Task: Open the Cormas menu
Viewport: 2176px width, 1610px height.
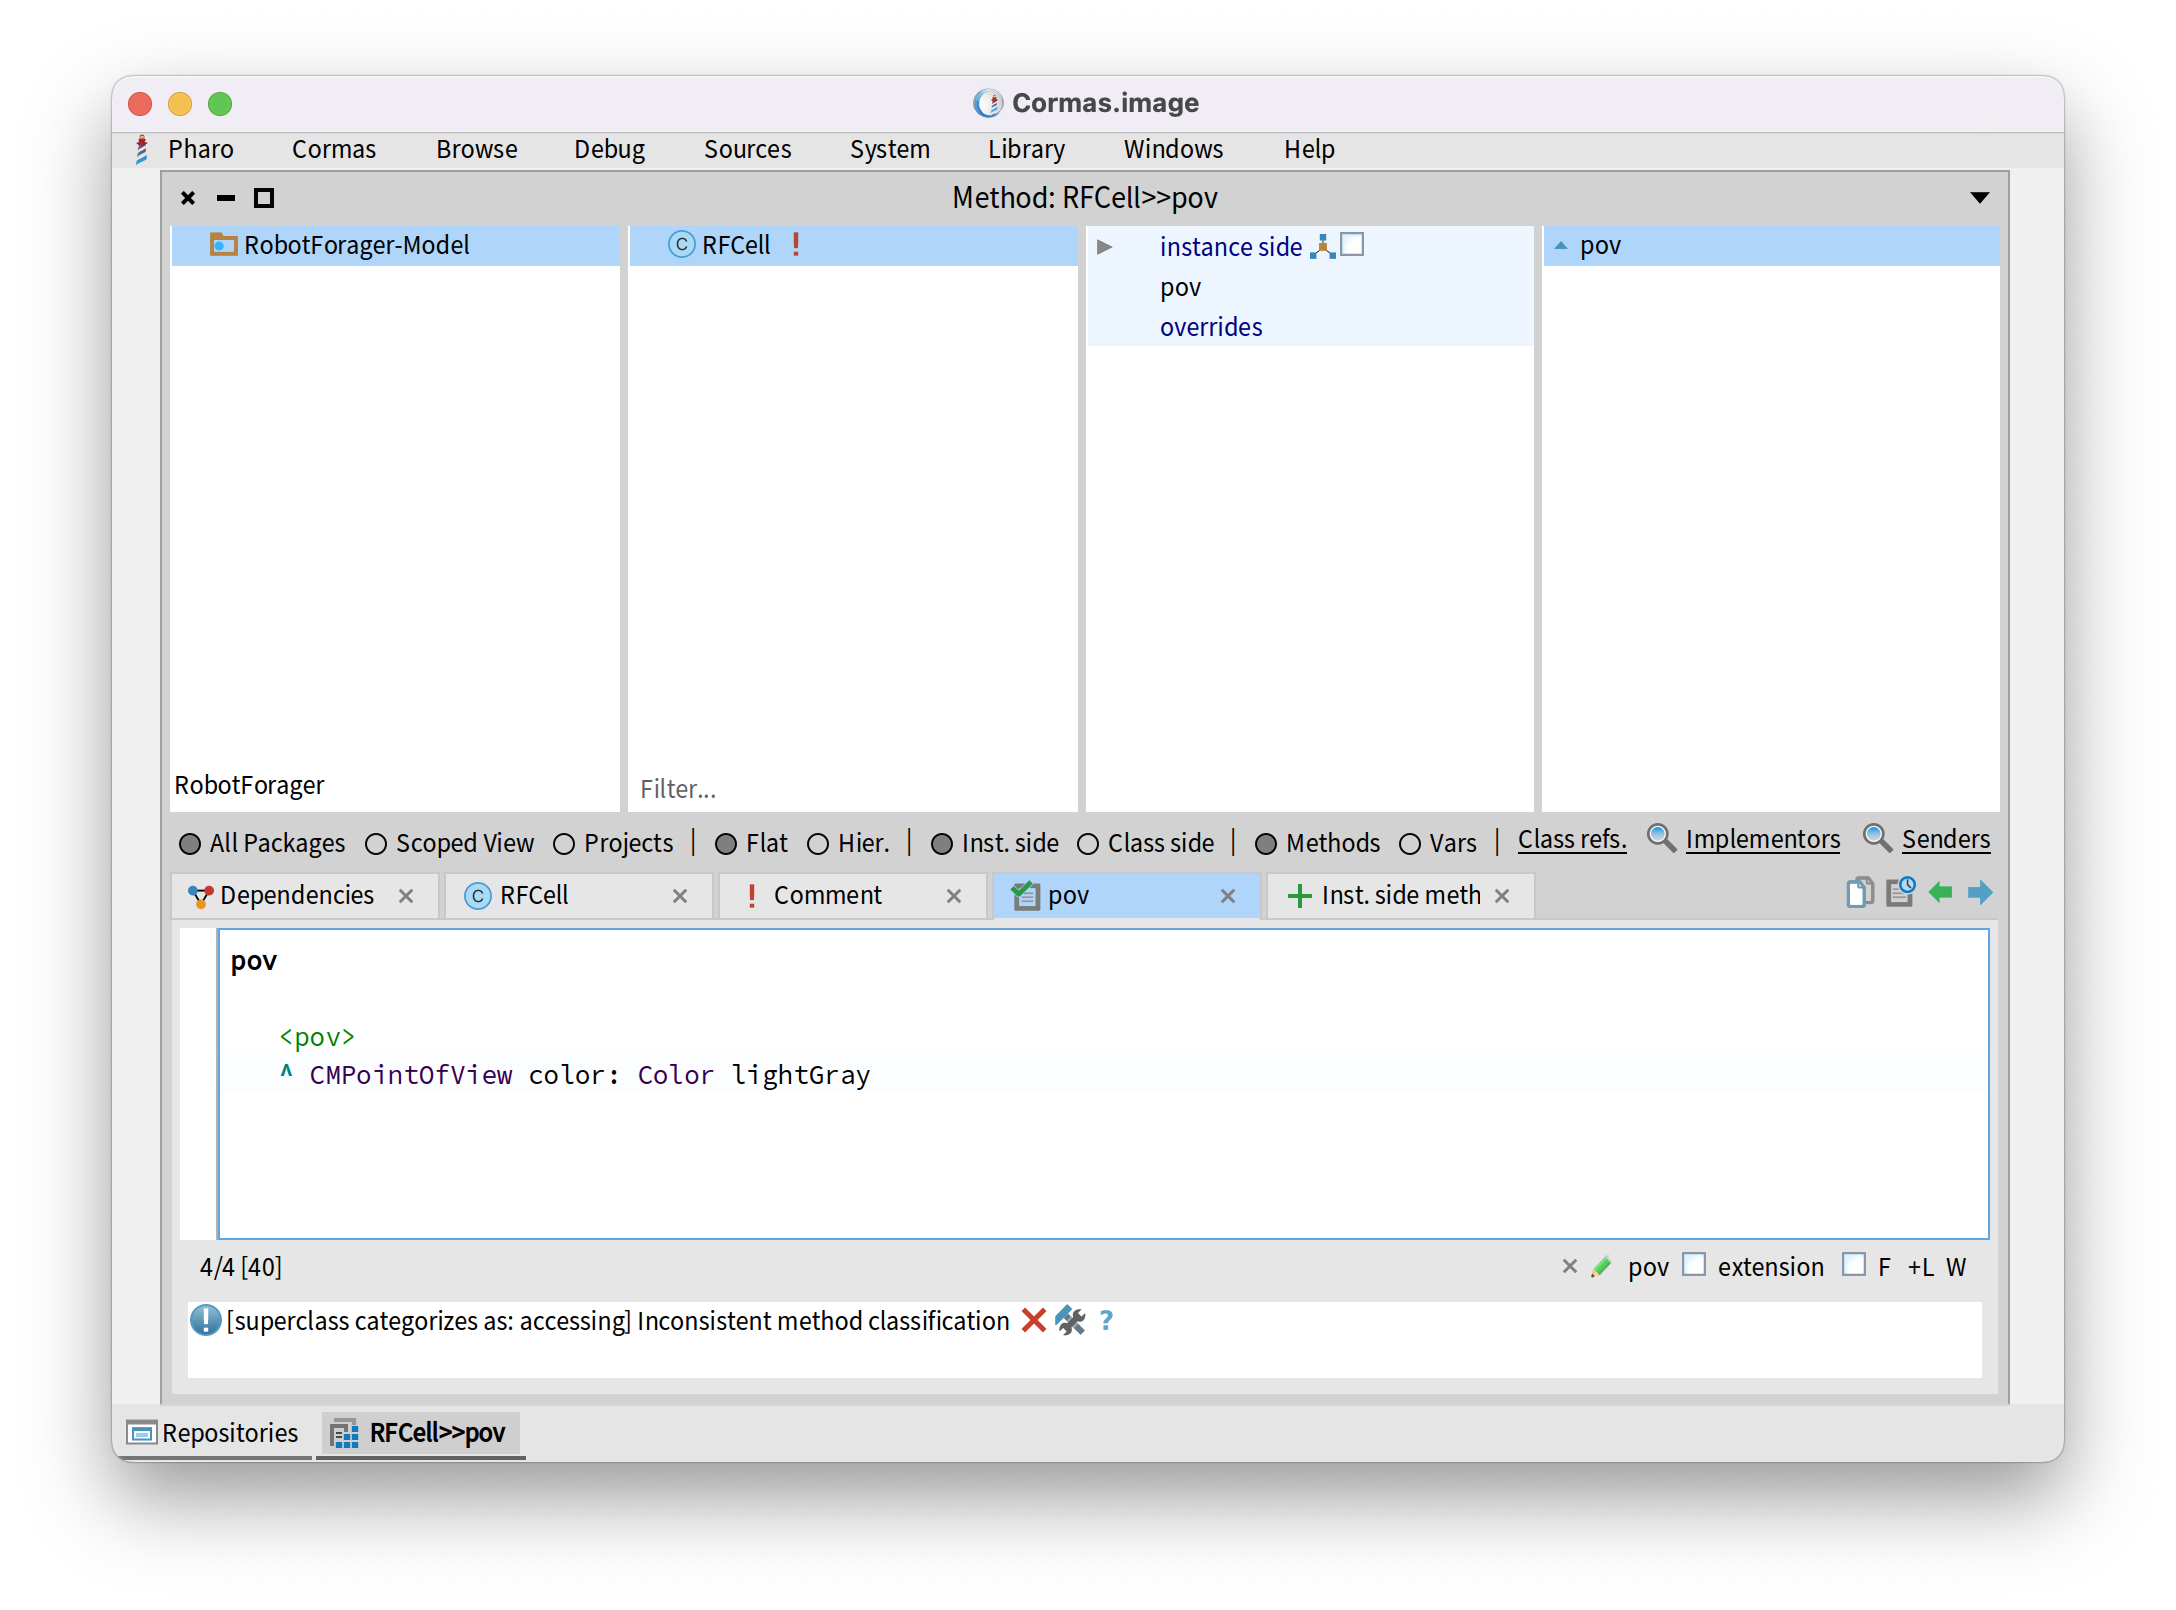Action: coord(333,149)
